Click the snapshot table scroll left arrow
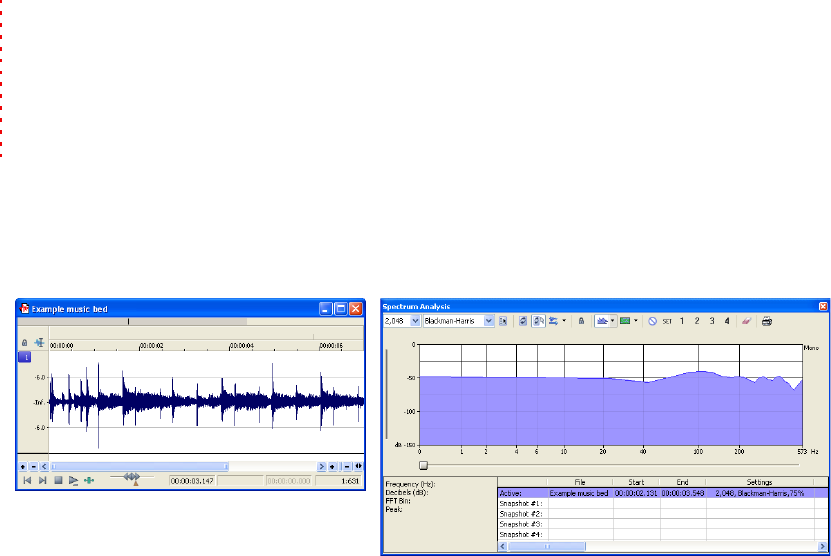 point(503,546)
